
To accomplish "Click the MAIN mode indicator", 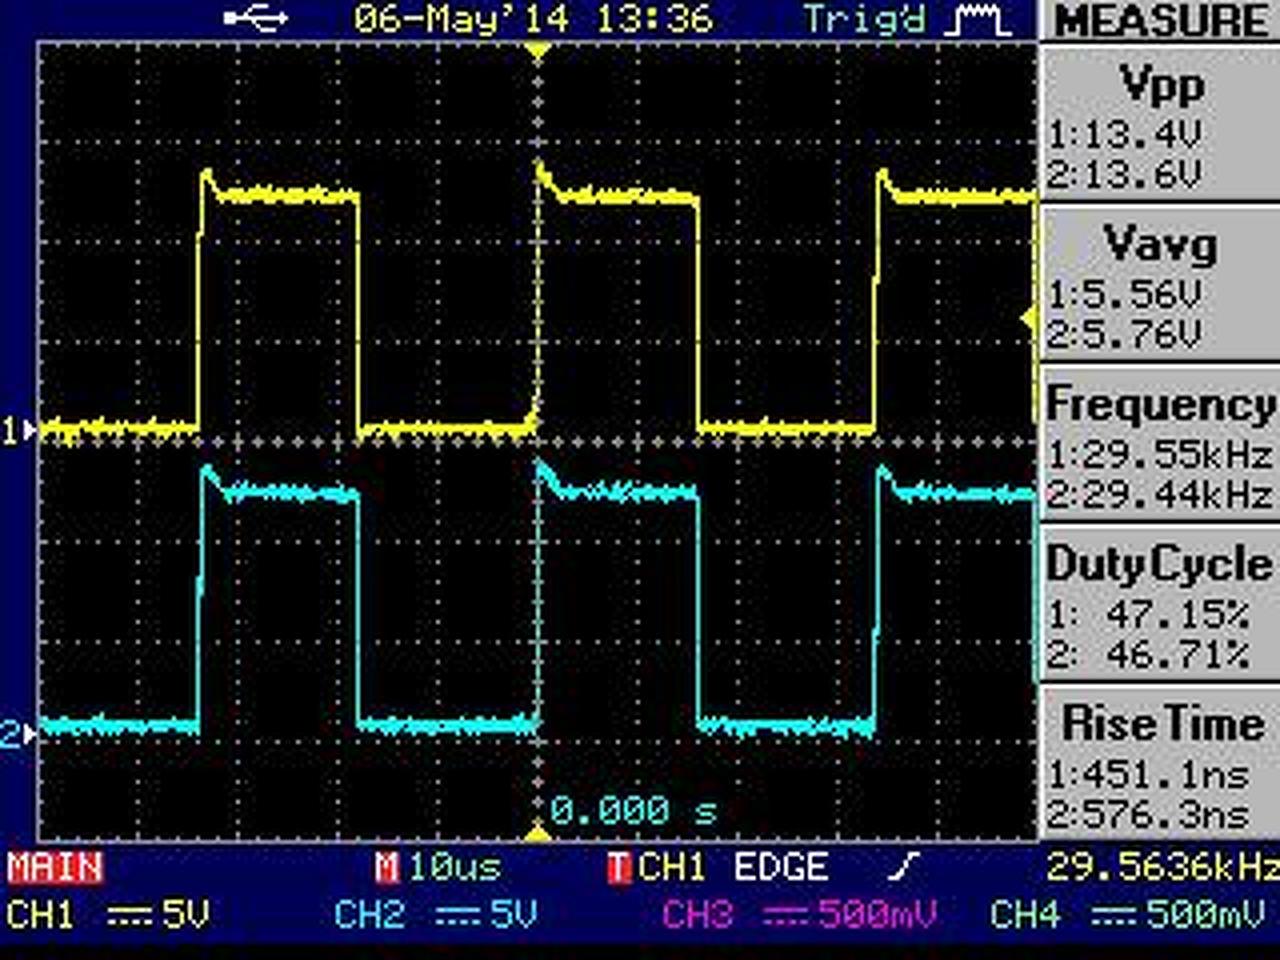I will pyautogui.click(x=55, y=867).
